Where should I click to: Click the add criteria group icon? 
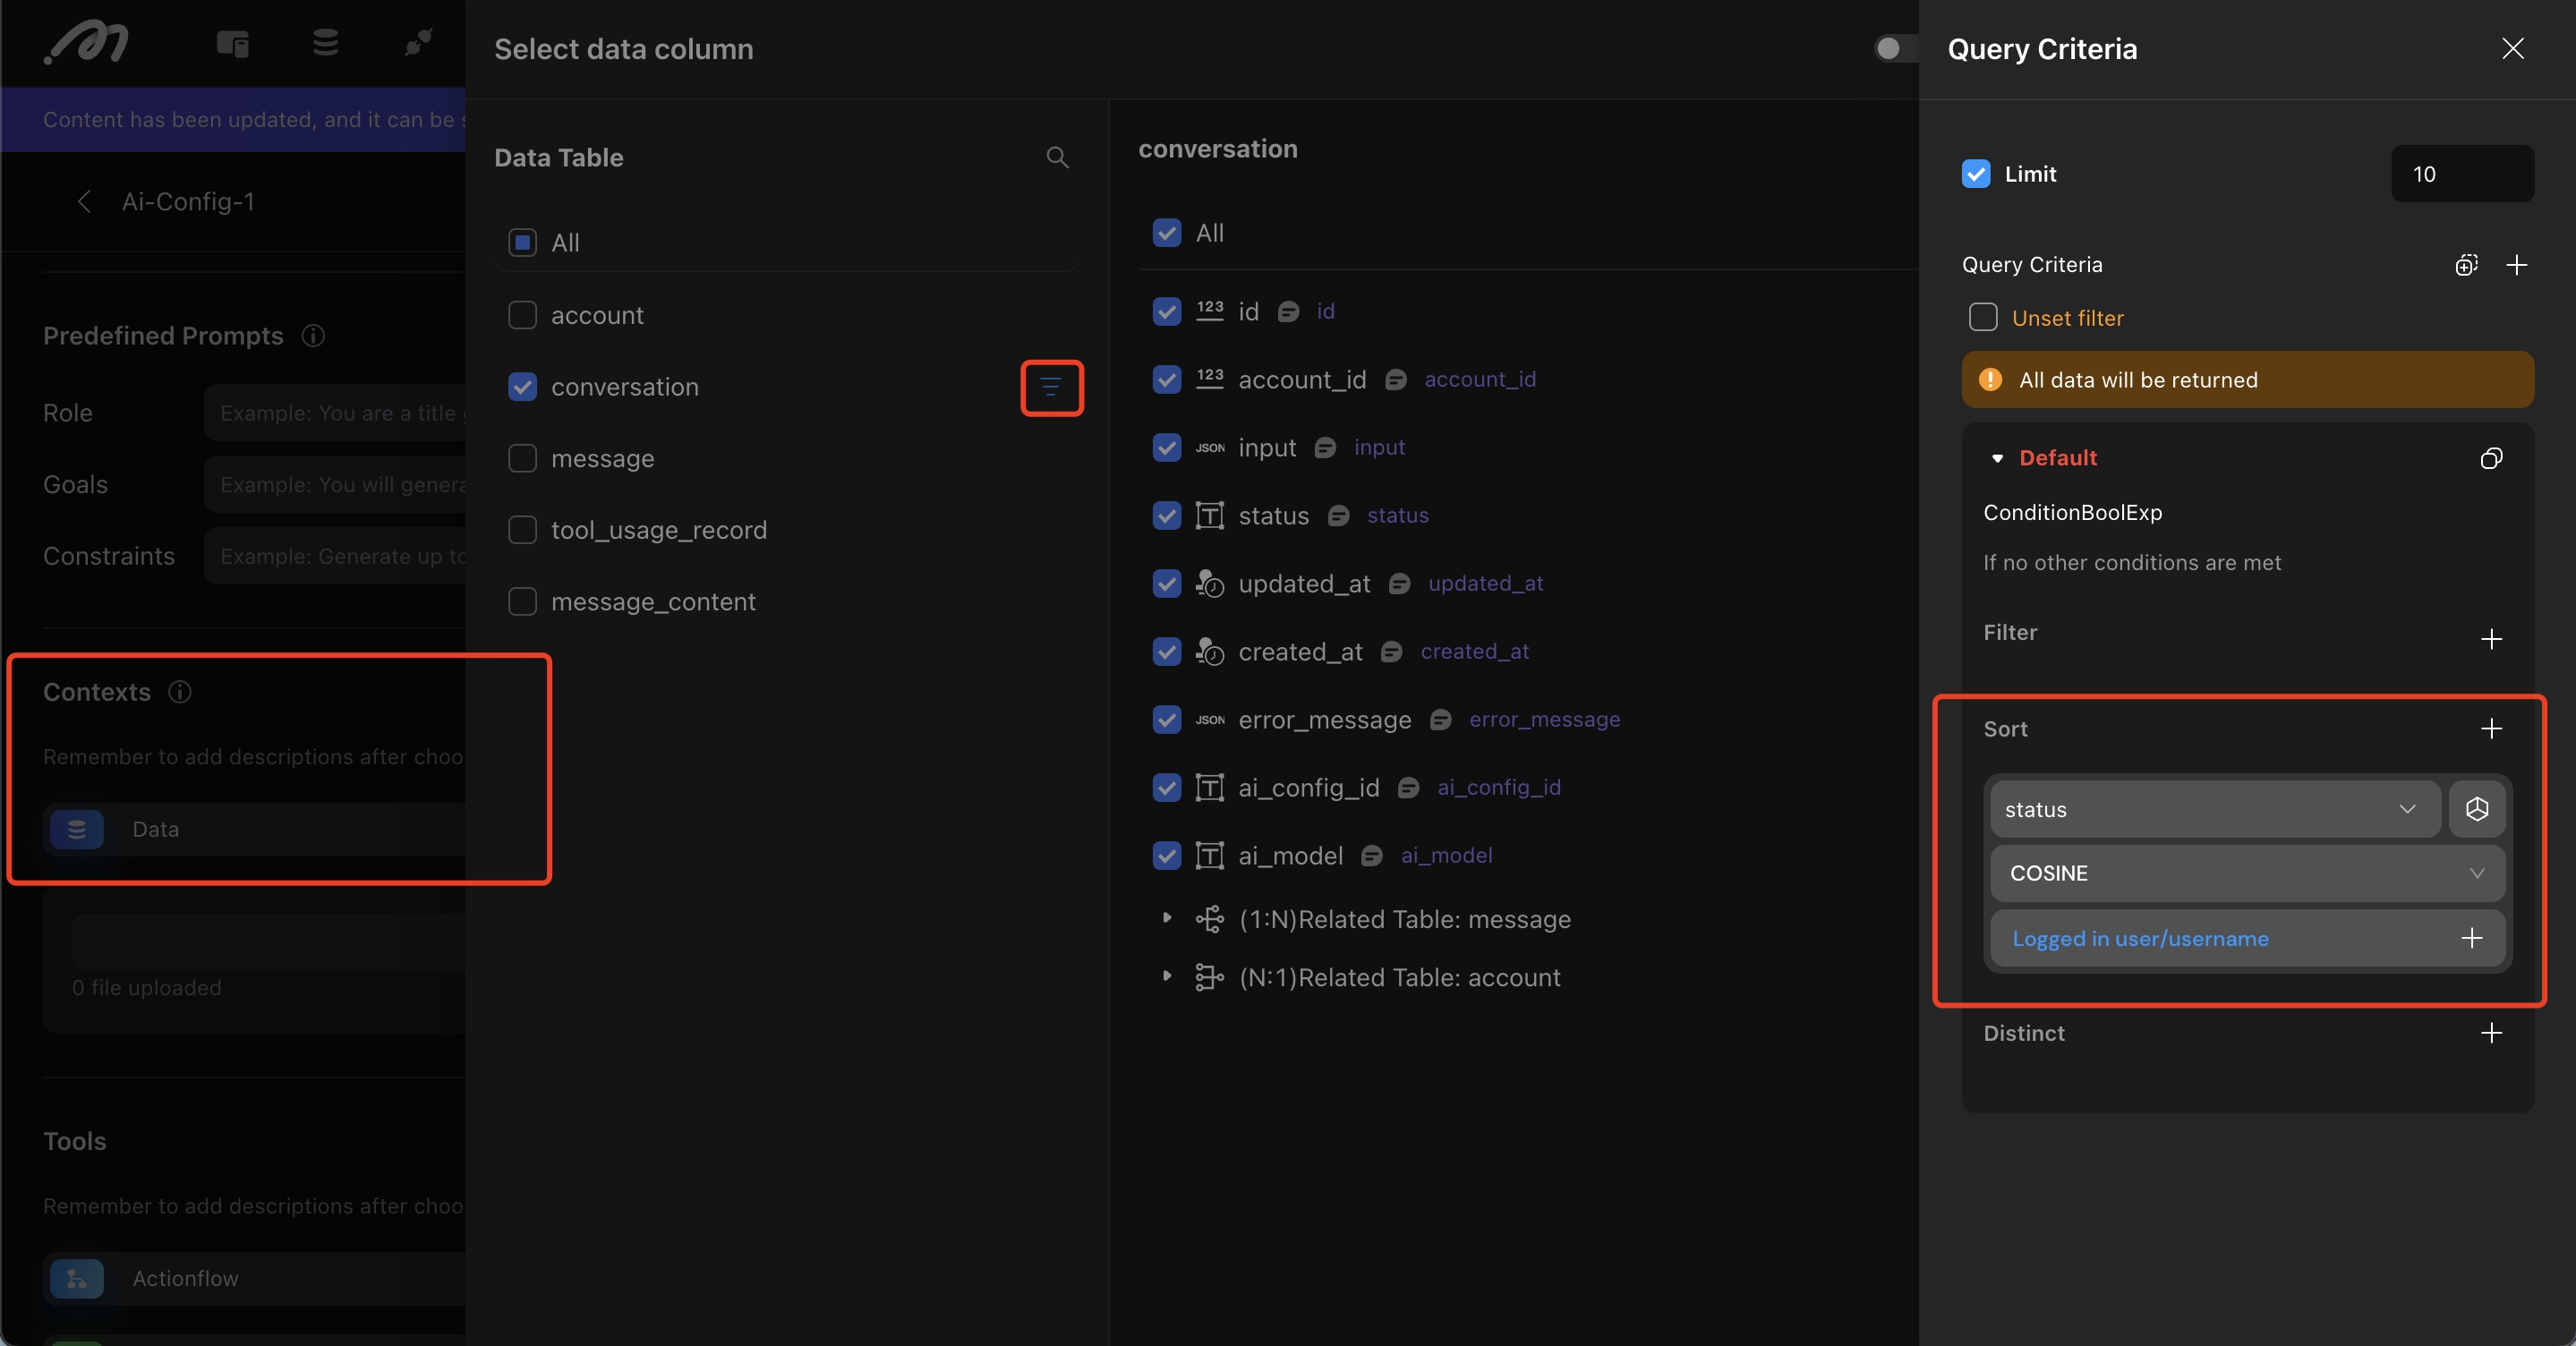(2467, 264)
